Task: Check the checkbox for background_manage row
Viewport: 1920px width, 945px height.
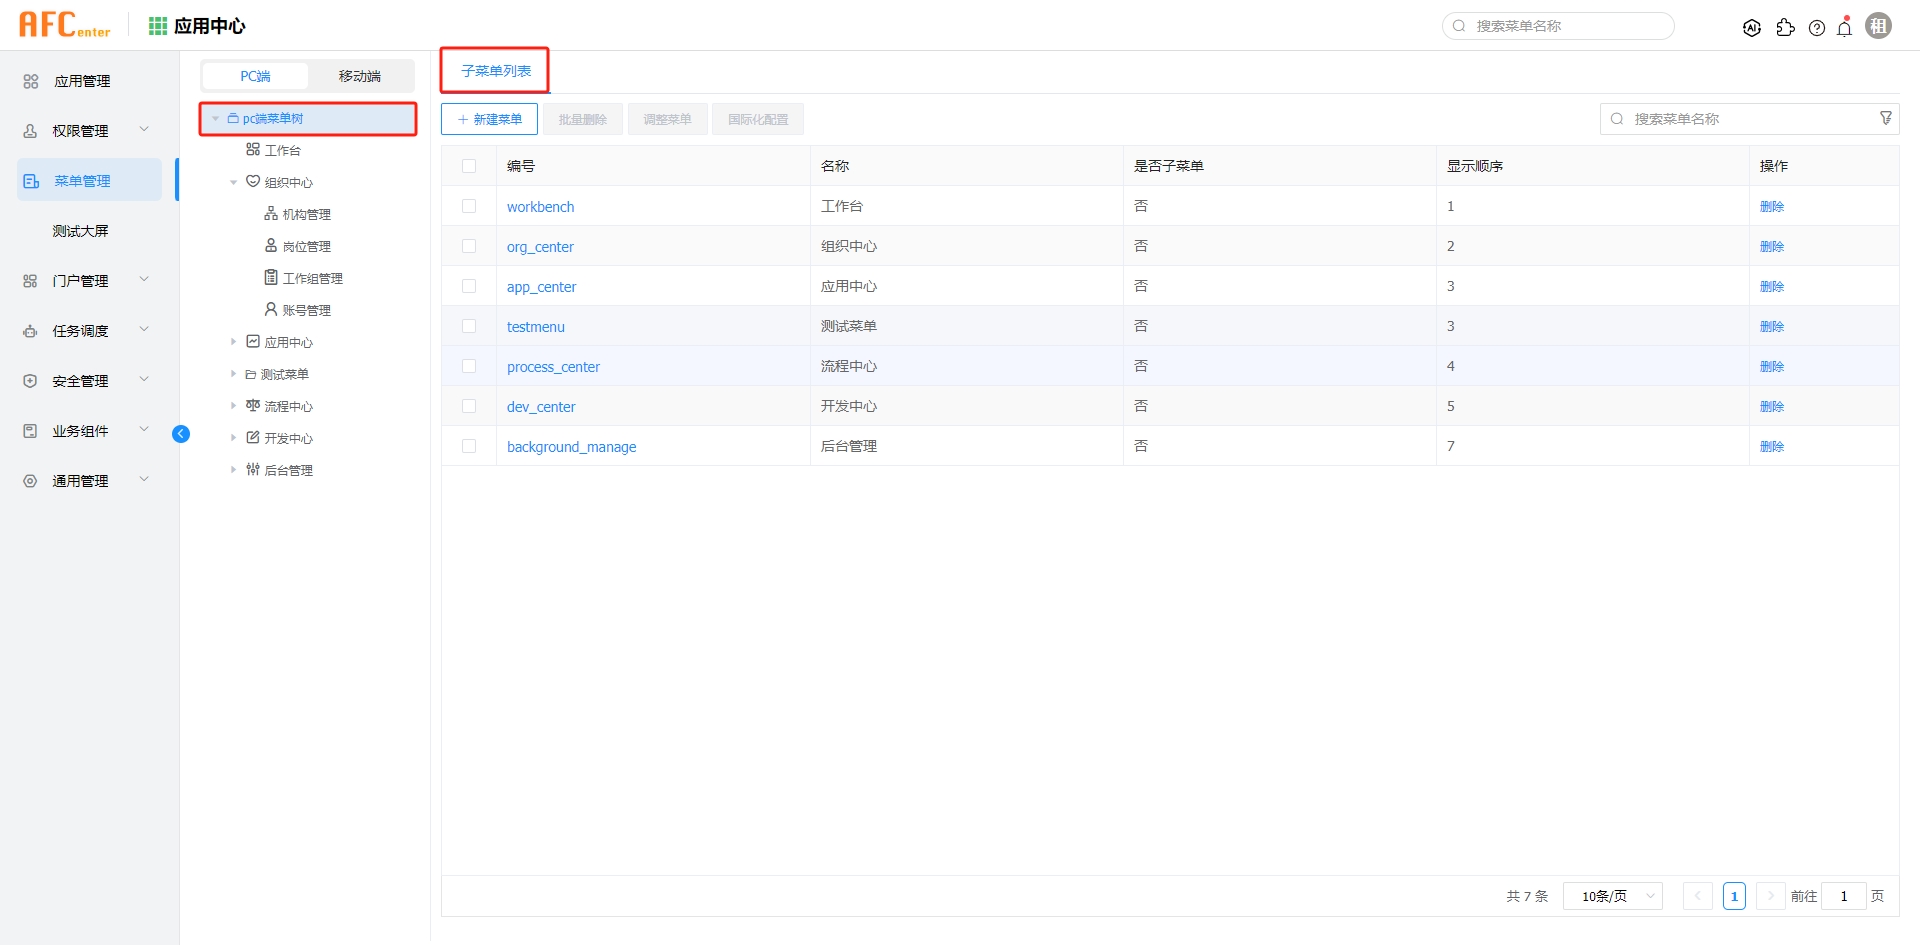Action: point(470,446)
